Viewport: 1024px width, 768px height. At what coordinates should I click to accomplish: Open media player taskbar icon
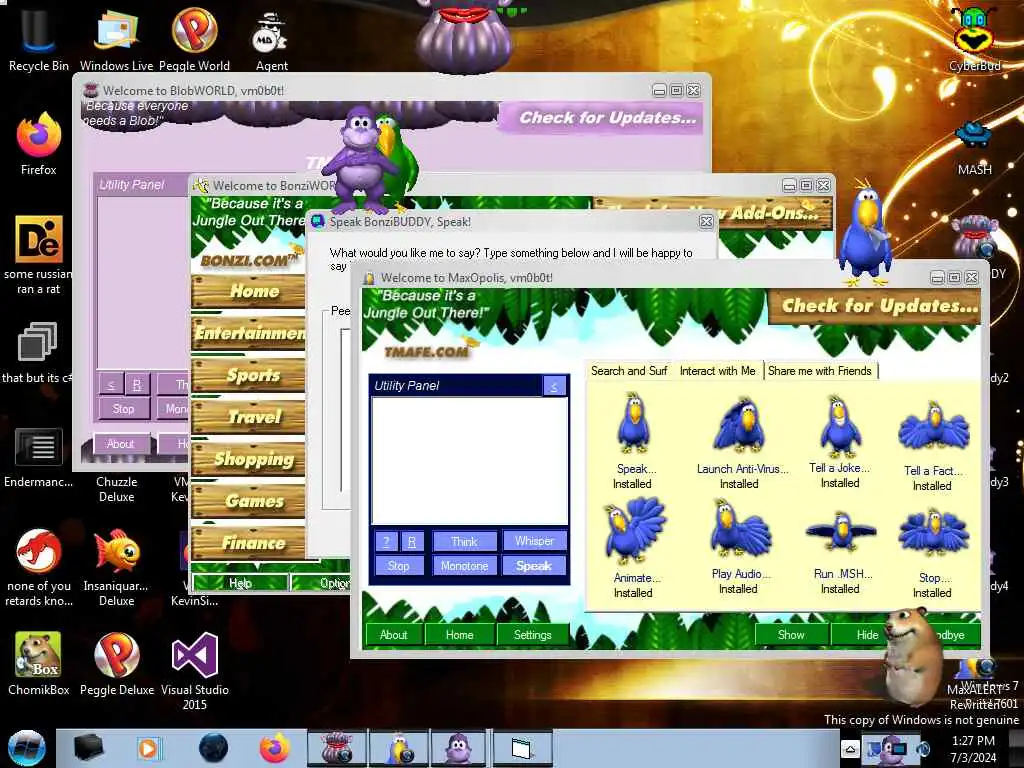[x=149, y=748]
